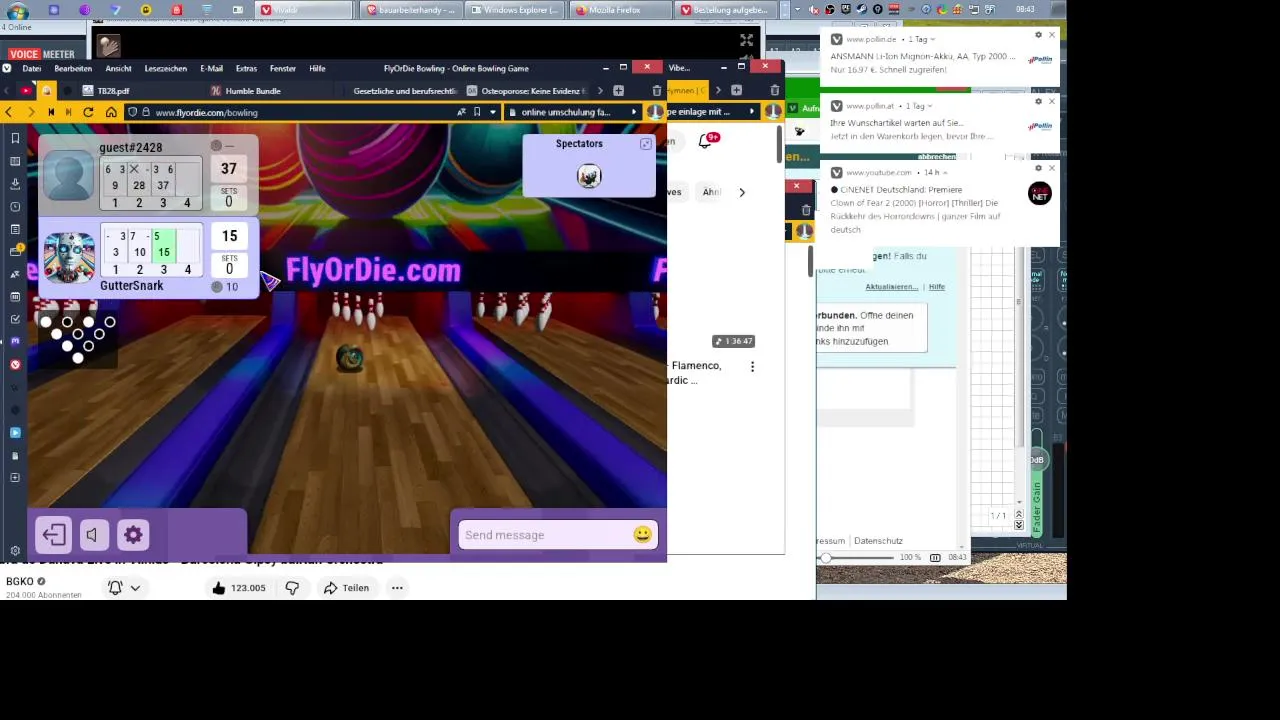Click the Aktualisieren link
The image size is (1280, 720).
tap(892, 287)
